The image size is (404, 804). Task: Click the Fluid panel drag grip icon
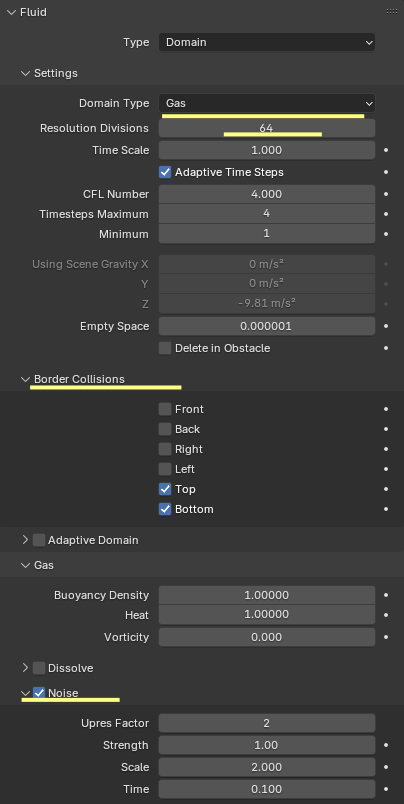[x=392, y=11]
